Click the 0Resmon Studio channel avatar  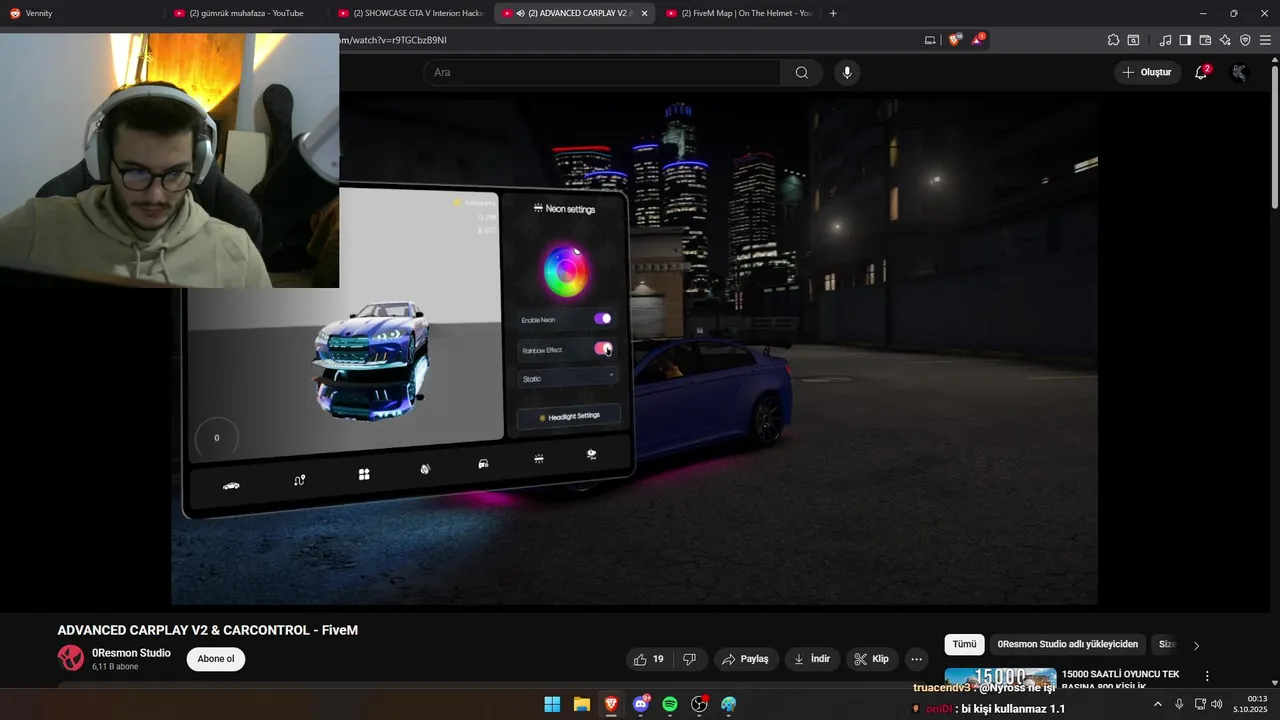tap(71, 658)
